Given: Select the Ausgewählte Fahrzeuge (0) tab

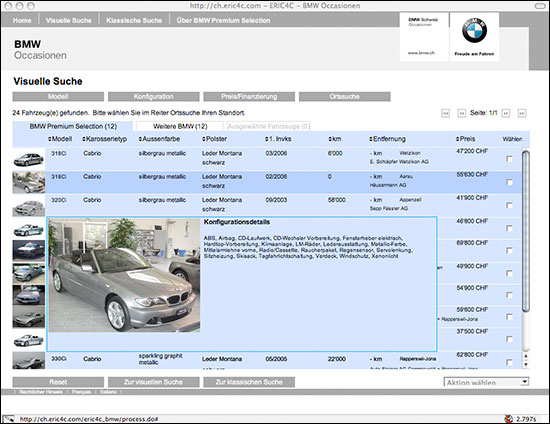Looking at the screenshot, I should point(269,126).
